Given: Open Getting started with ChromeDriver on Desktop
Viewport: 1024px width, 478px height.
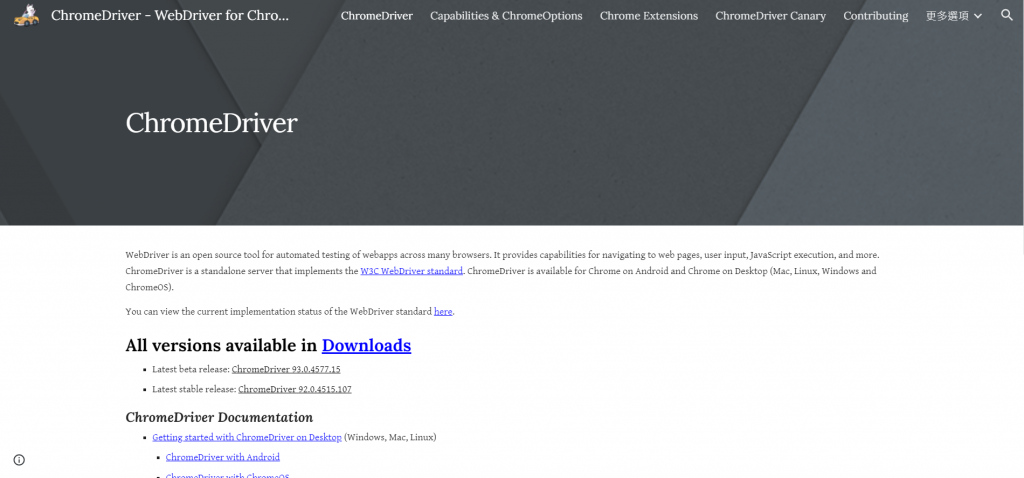Looking at the screenshot, I should pyautogui.click(x=247, y=437).
